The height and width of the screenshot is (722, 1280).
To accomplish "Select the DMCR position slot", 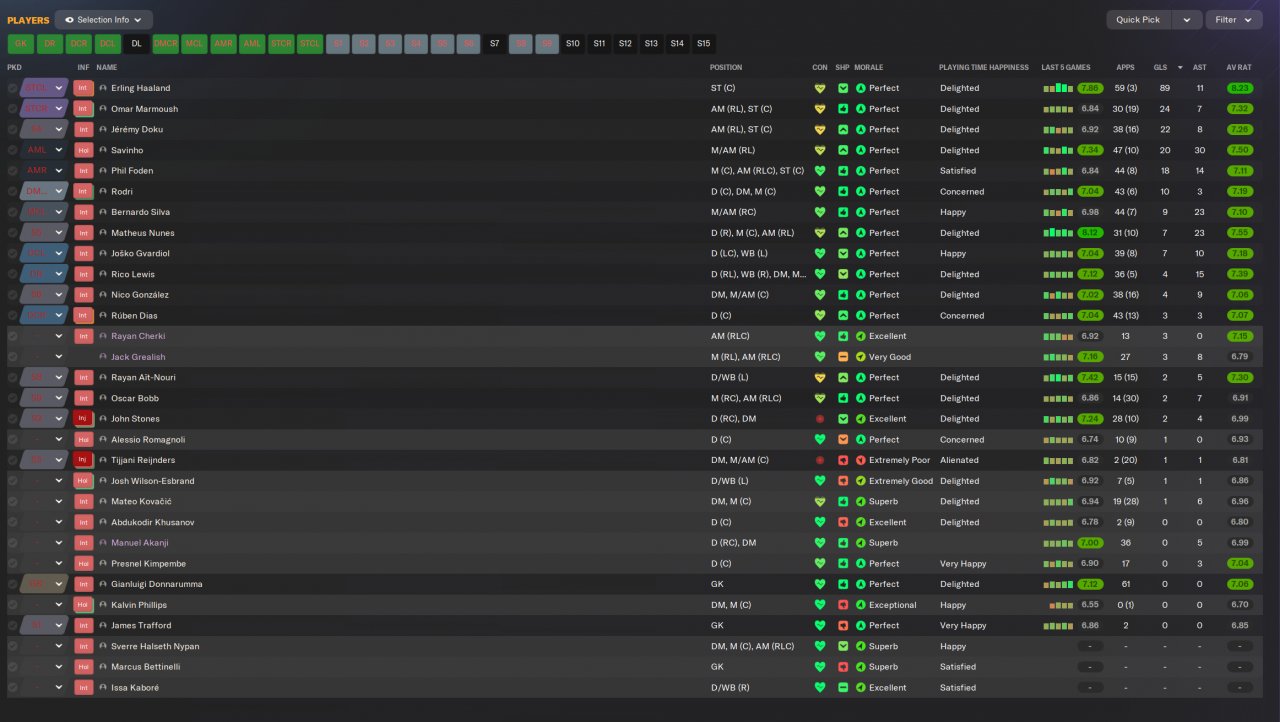I will click(166, 44).
